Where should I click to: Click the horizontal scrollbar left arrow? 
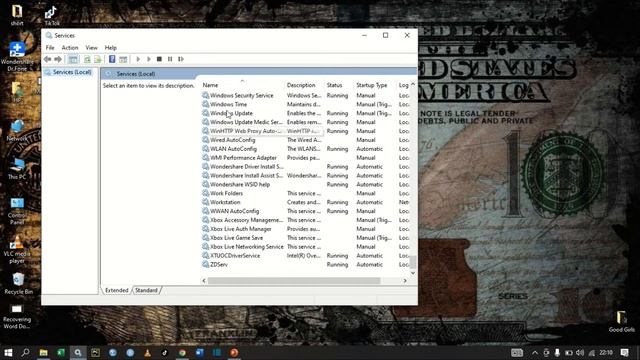(204, 281)
